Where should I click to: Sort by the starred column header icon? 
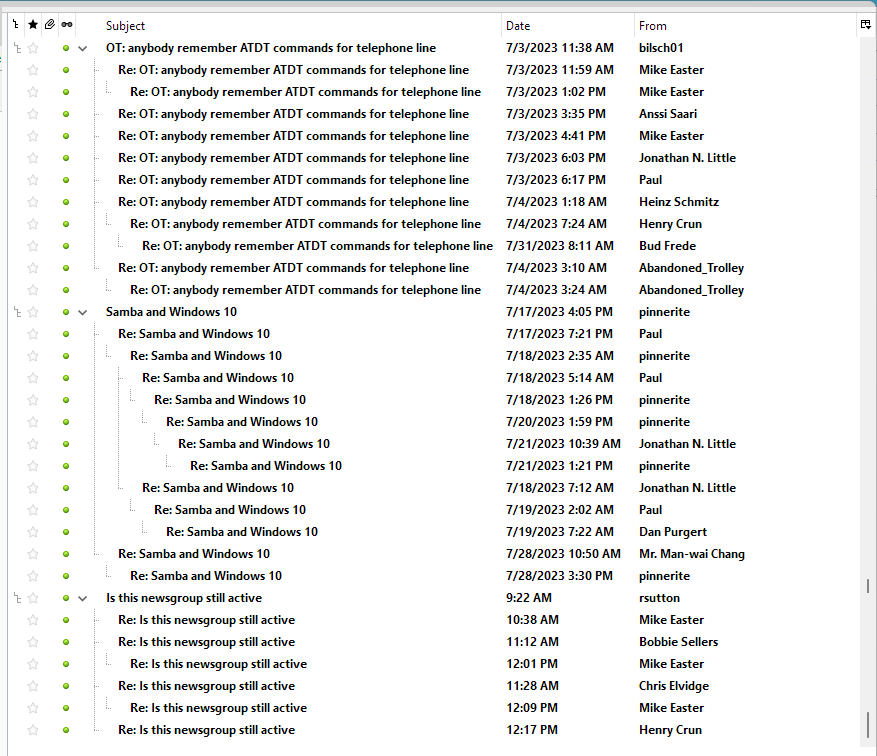[33, 25]
